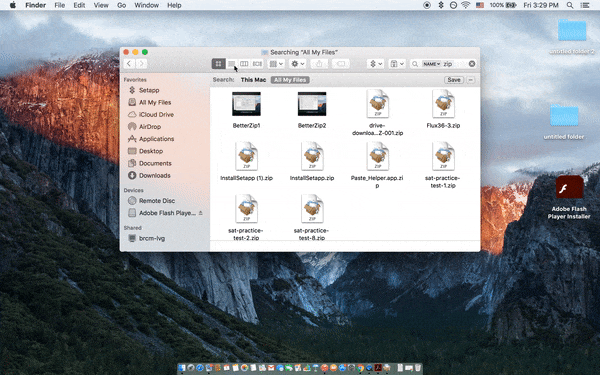Select the InstallSetapp.zip file icon
Image resolution: width=600 pixels, height=375 pixels.
click(x=312, y=156)
